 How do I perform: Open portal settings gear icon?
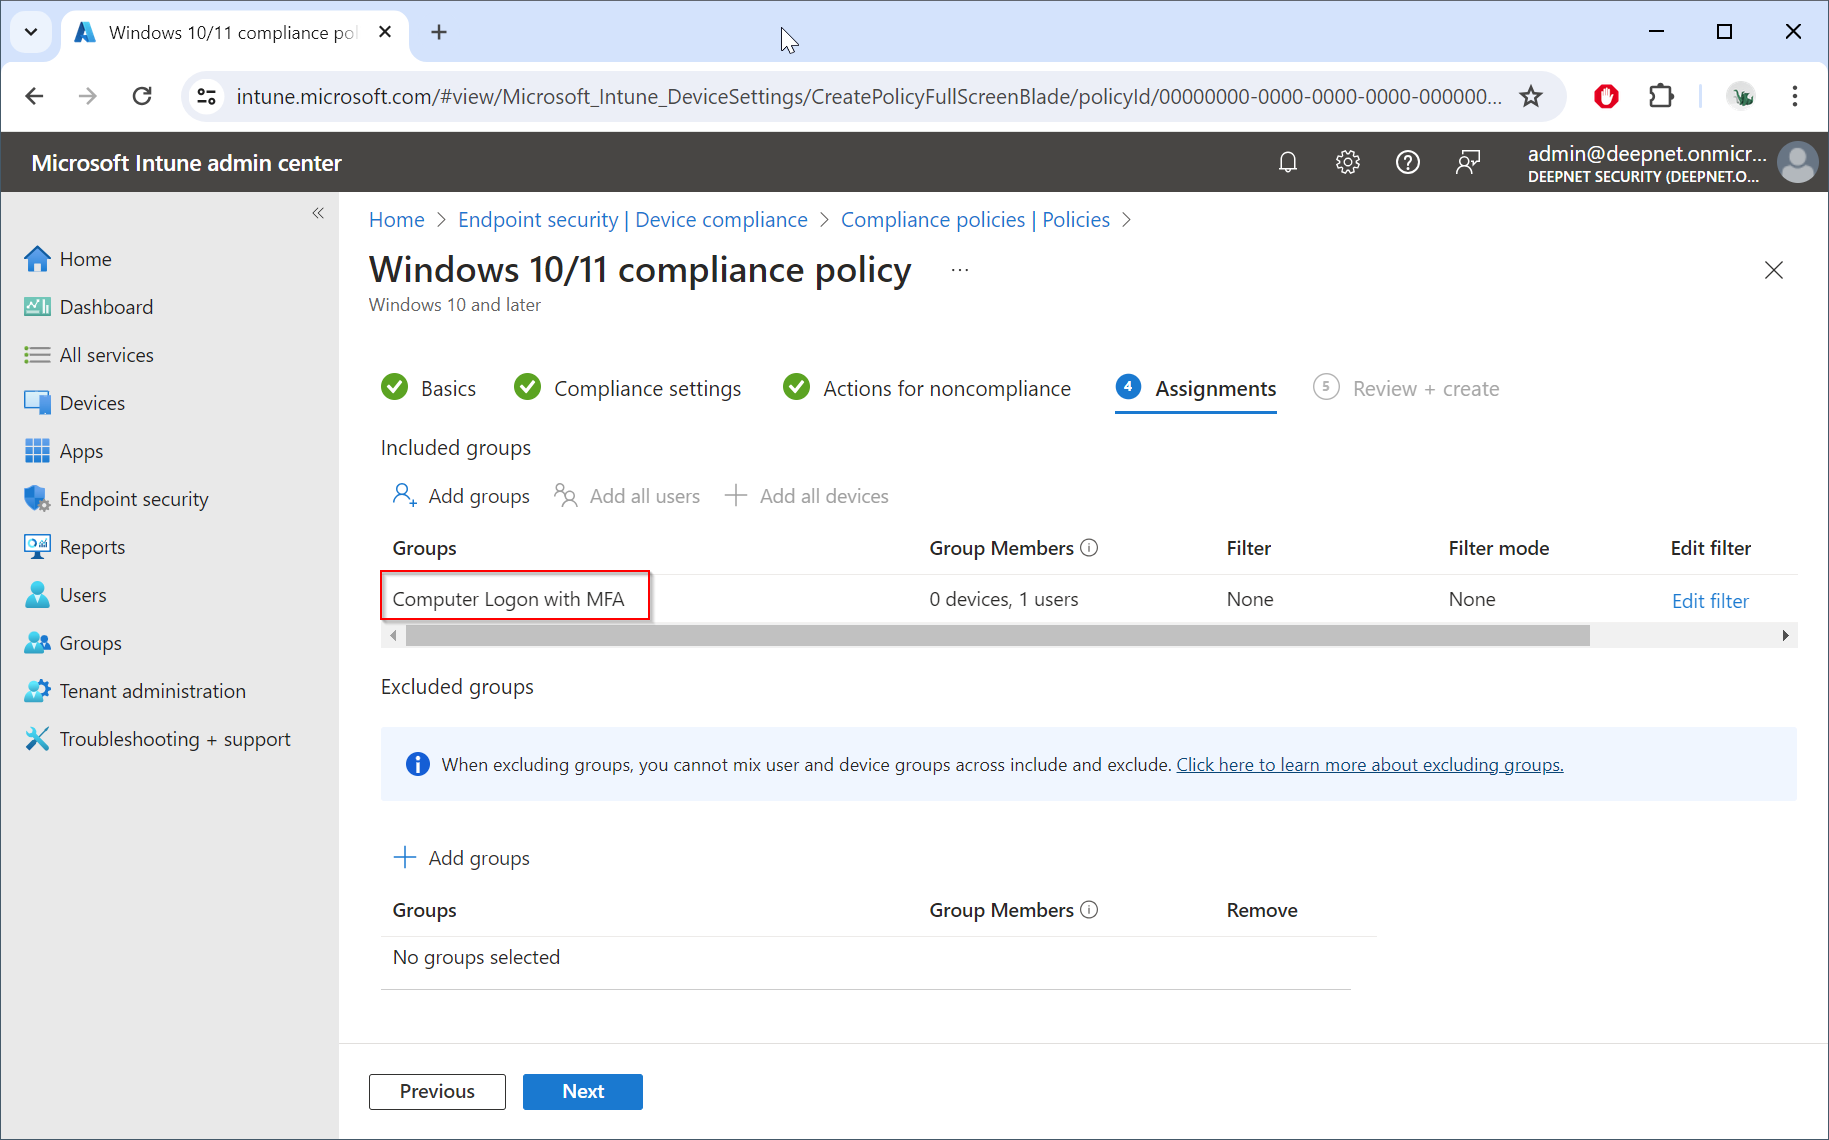click(x=1348, y=162)
